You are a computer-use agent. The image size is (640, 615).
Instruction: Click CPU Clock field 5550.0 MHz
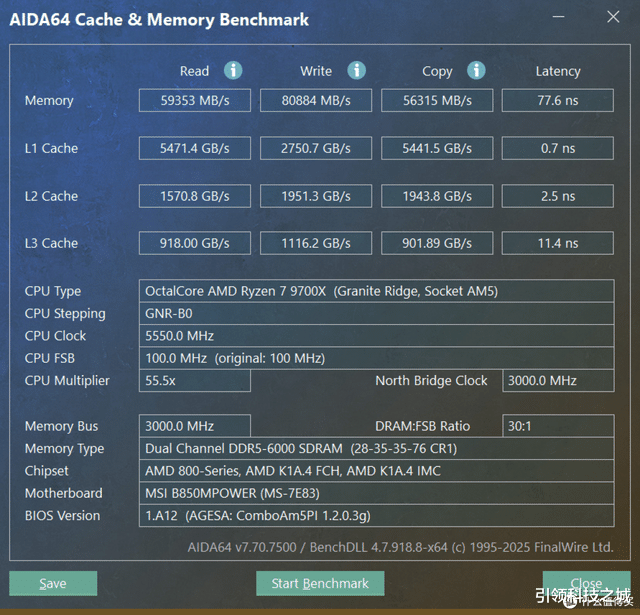376,336
